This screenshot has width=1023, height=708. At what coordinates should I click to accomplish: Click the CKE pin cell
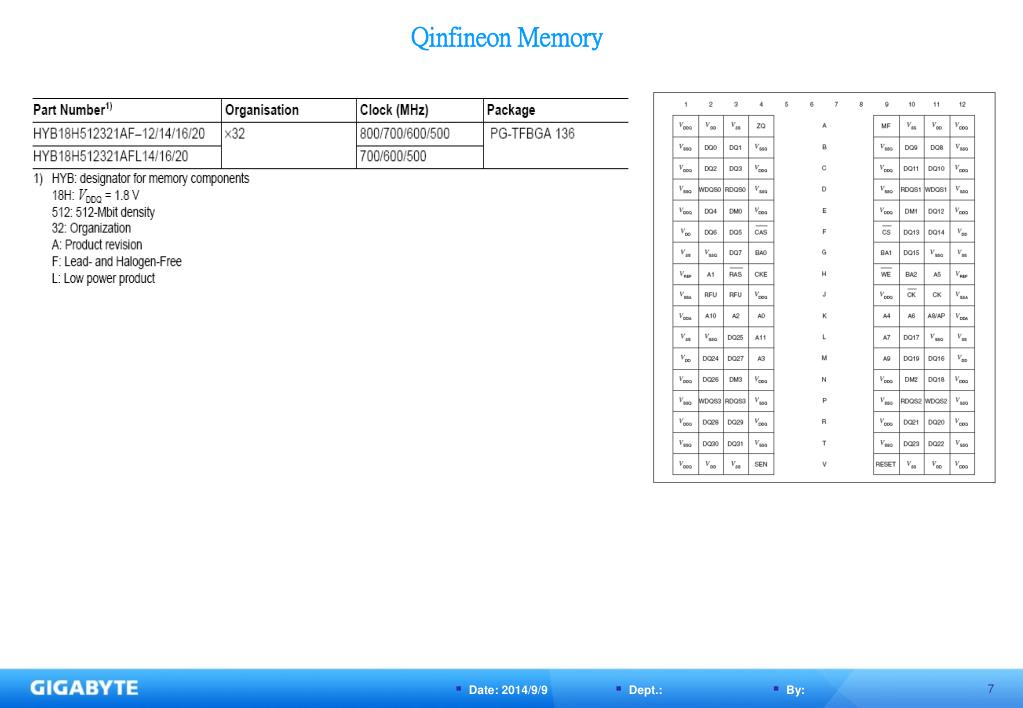tap(761, 274)
